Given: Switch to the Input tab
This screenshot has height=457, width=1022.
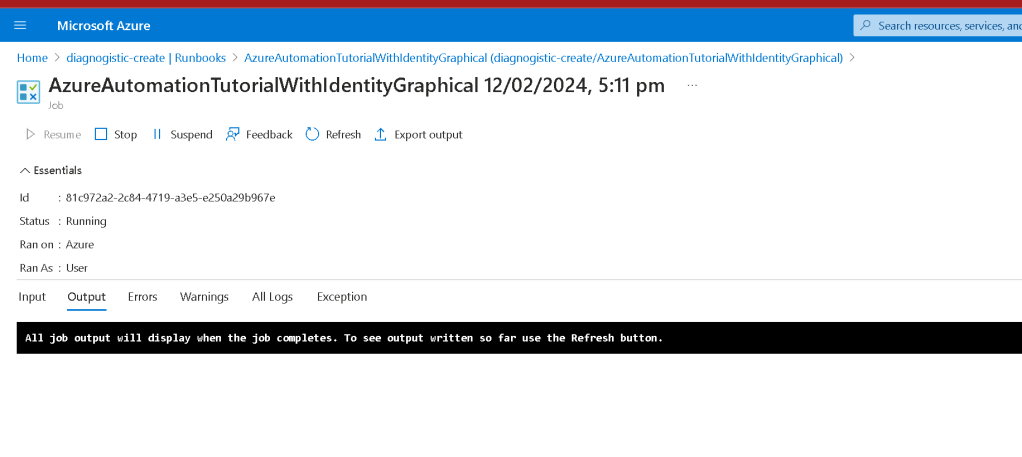Looking at the screenshot, I should [32, 297].
